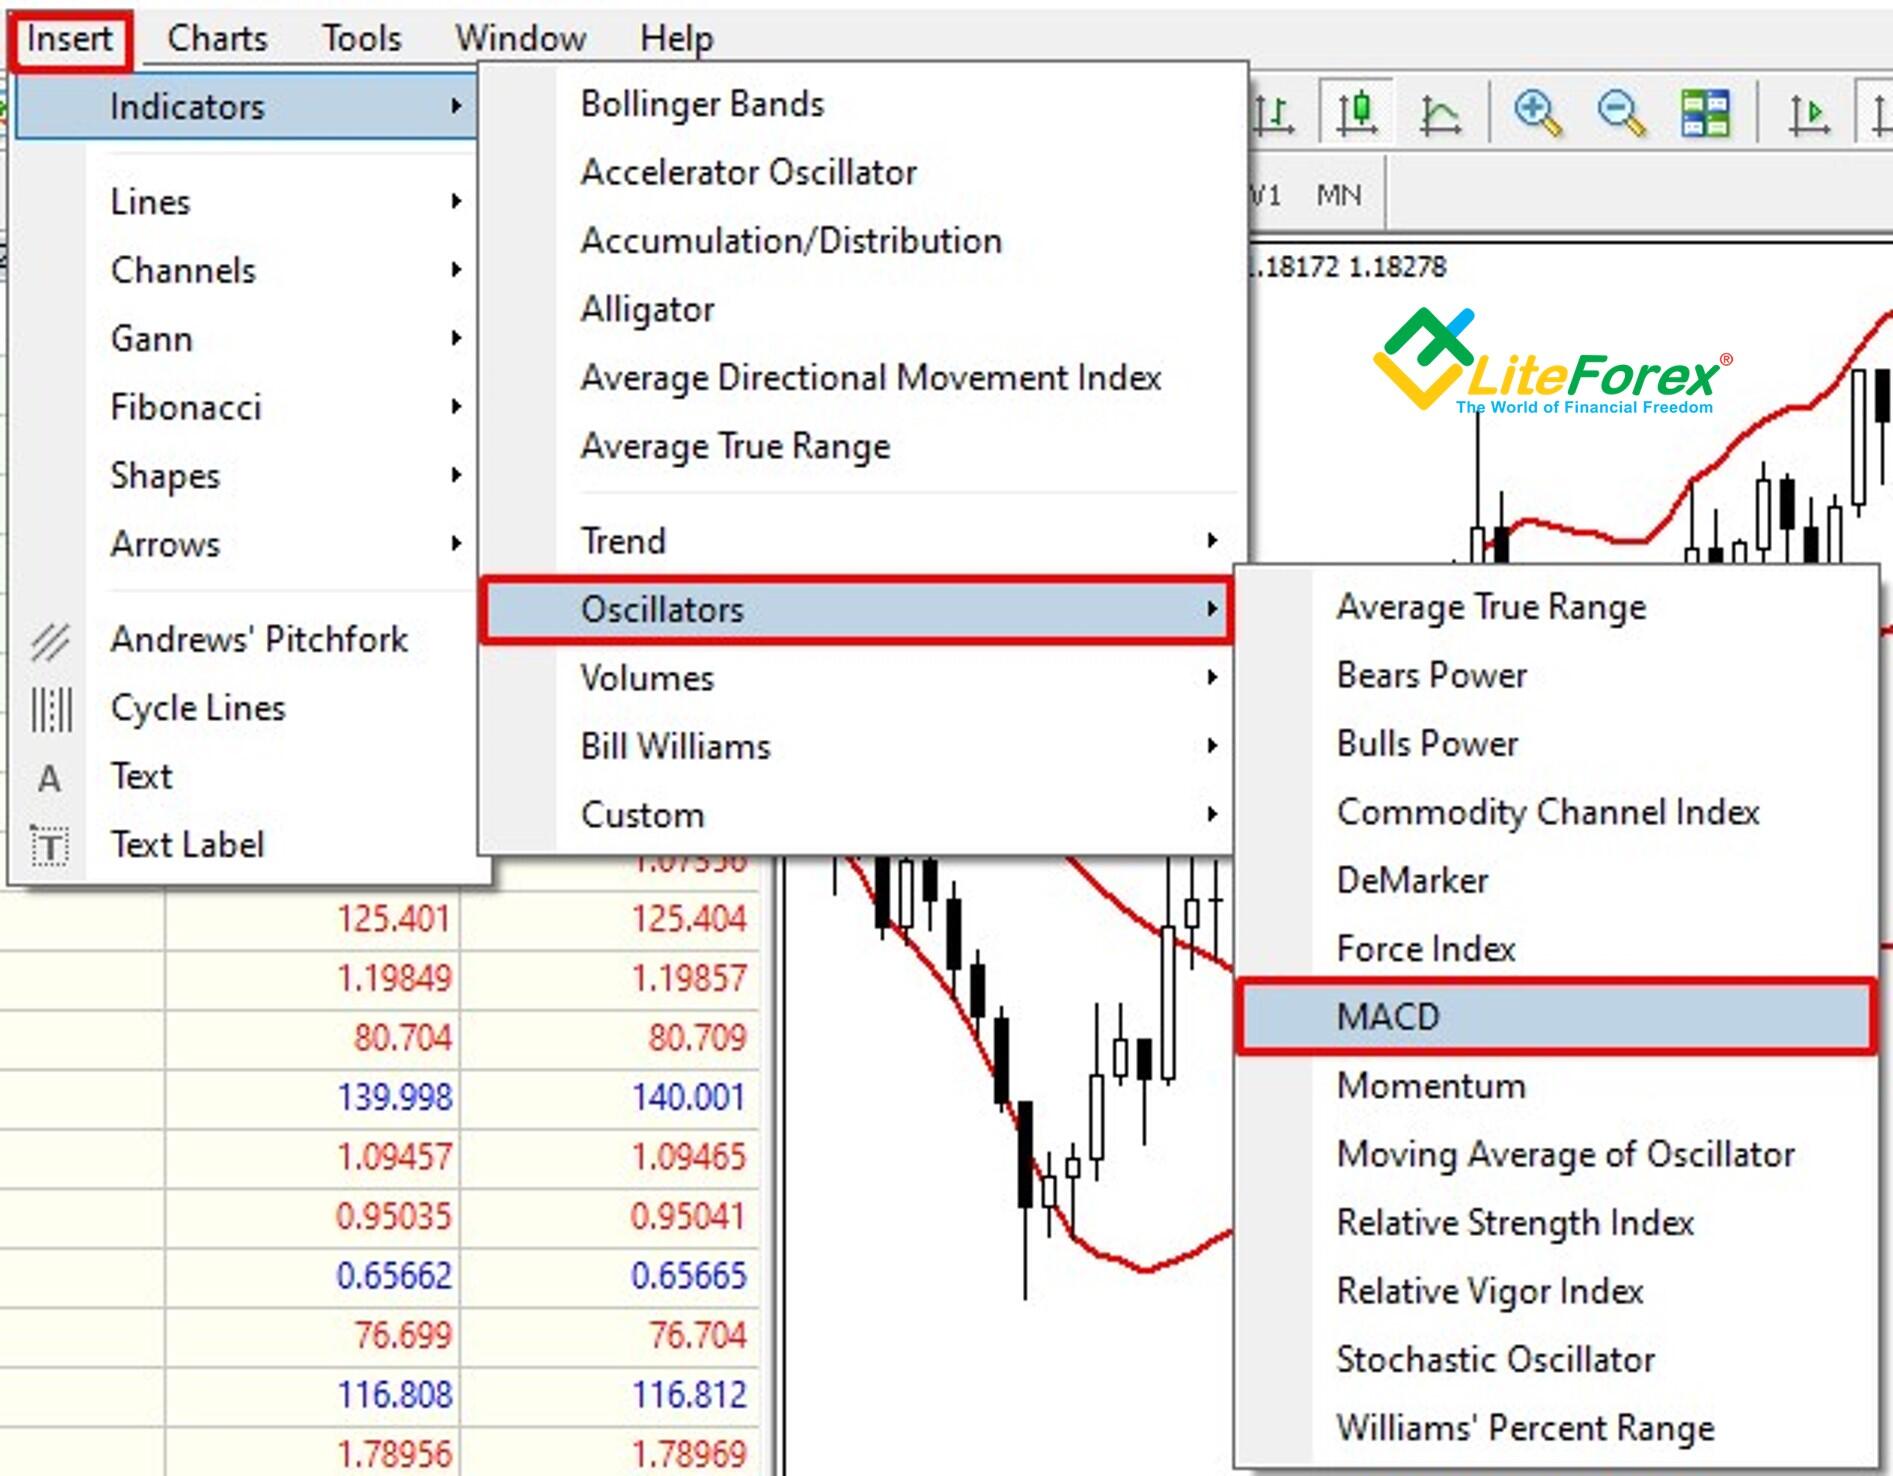
Task: Toggle the Text Label tool
Action: point(48,845)
